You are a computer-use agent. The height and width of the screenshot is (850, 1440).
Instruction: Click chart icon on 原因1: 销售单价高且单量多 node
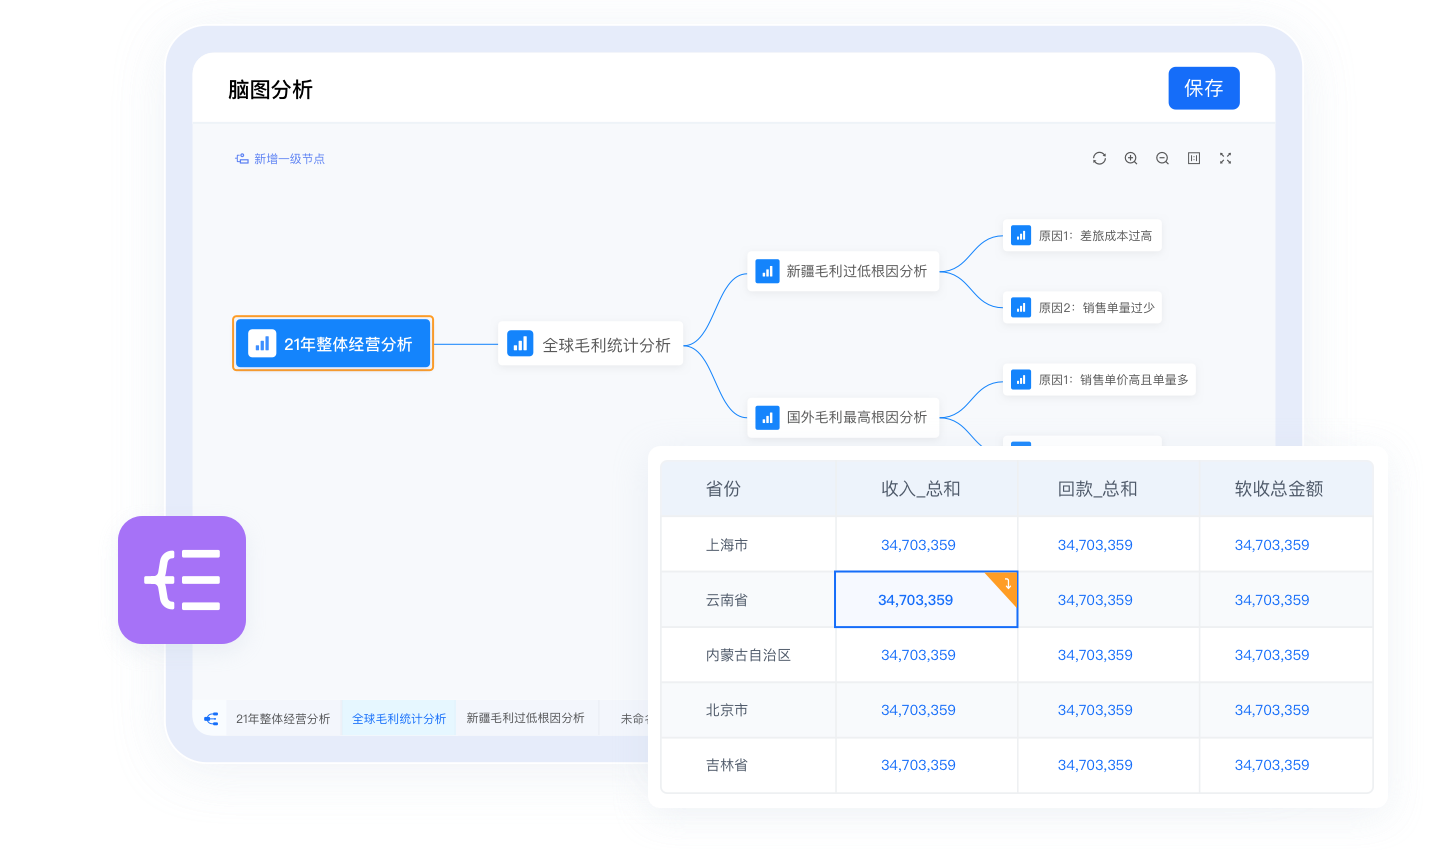[x=1020, y=379]
